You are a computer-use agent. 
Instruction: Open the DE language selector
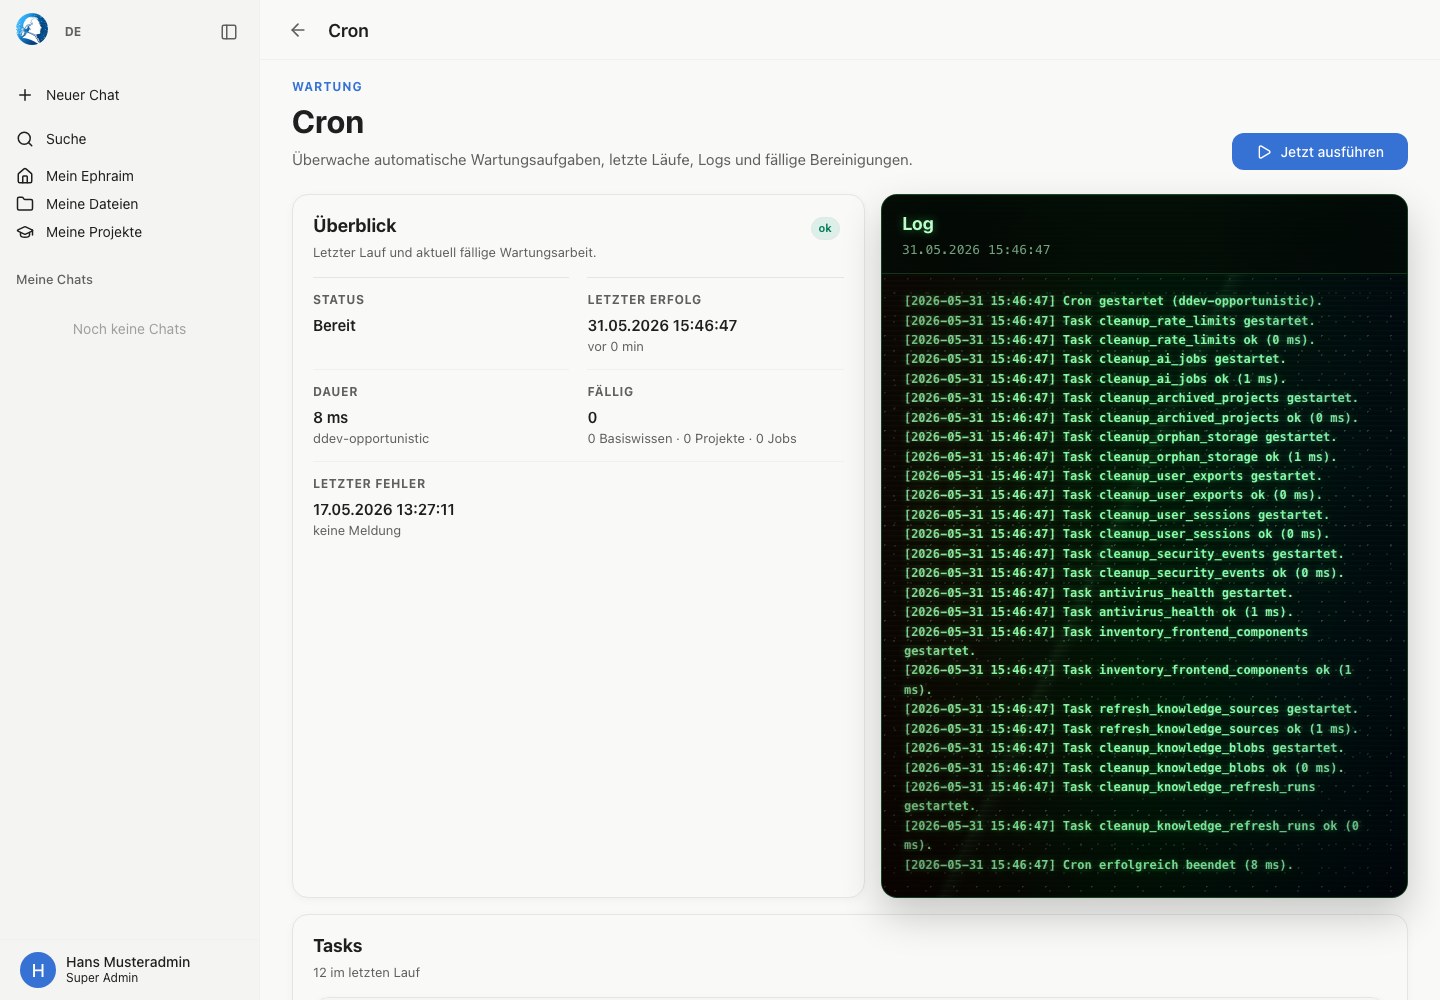pyautogui.click(x=73, y=32)
